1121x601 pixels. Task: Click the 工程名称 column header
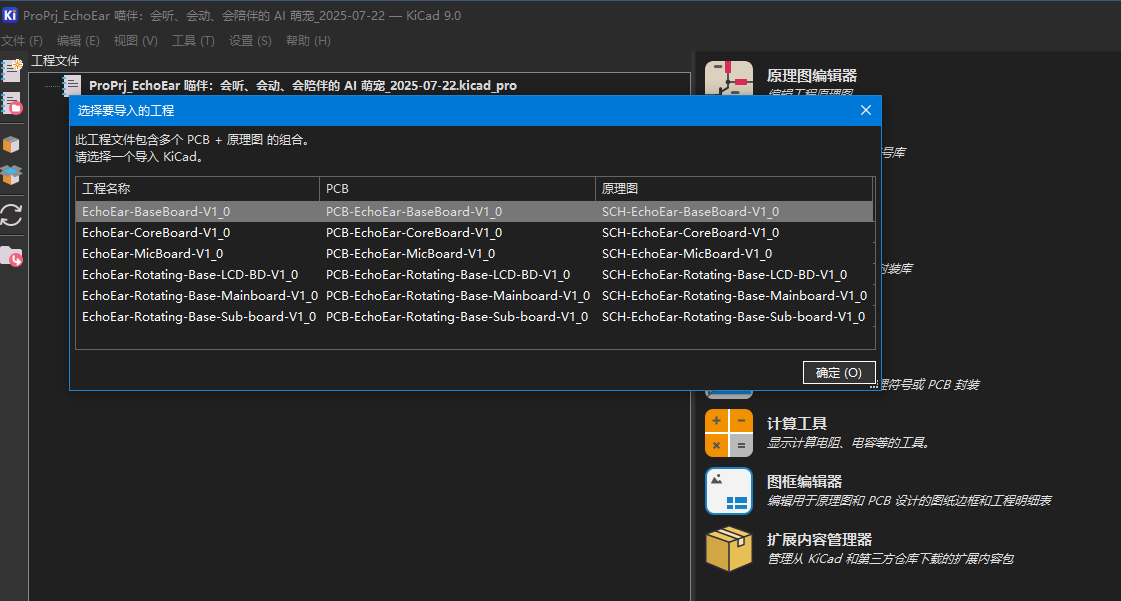[197, 189]
